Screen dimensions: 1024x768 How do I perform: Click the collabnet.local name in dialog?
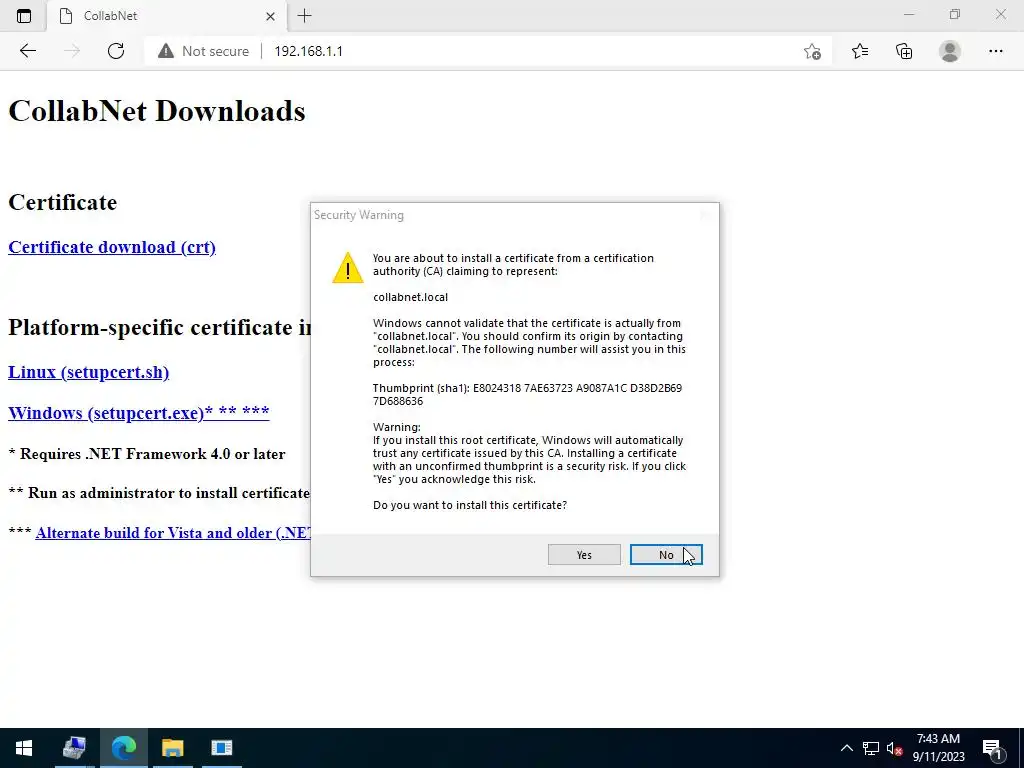[410, 297]
